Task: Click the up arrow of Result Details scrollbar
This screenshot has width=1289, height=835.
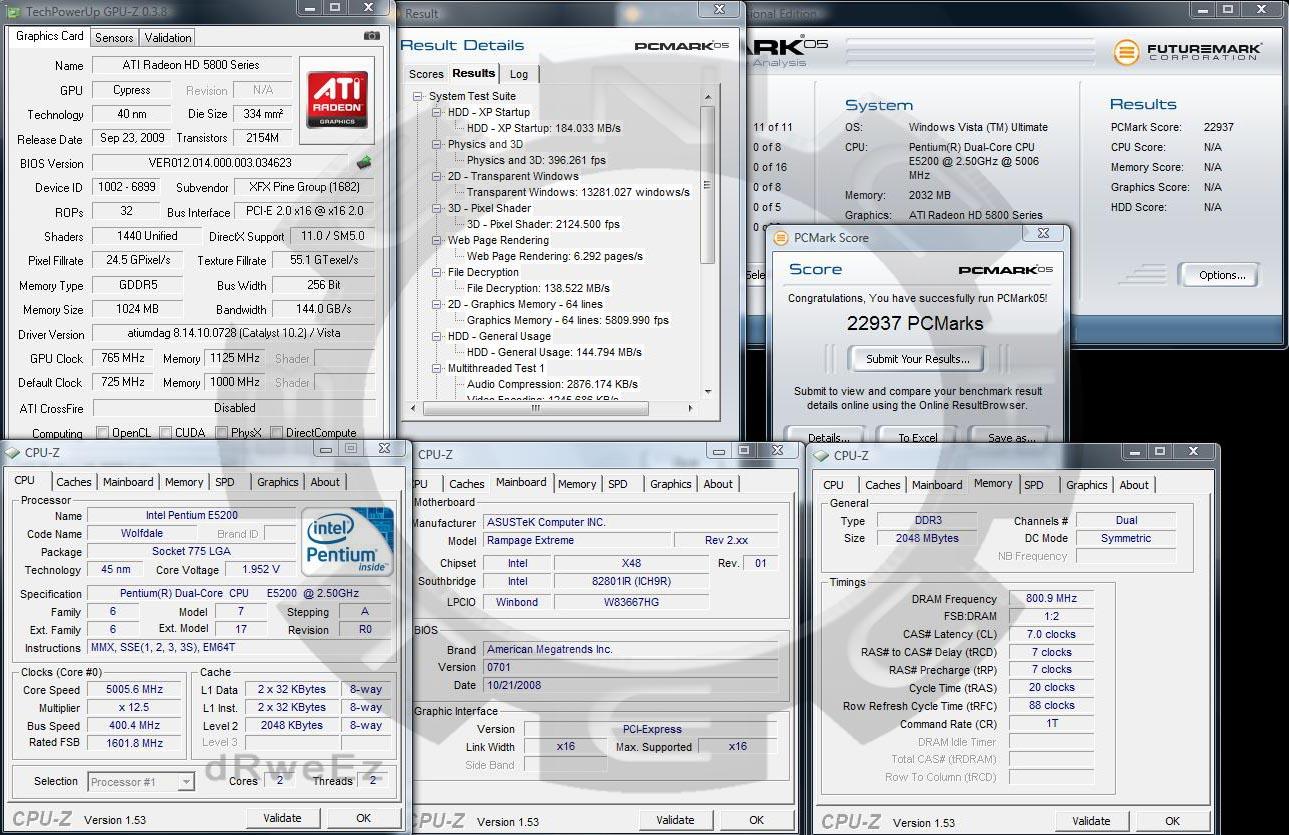Action: [708, 96]
